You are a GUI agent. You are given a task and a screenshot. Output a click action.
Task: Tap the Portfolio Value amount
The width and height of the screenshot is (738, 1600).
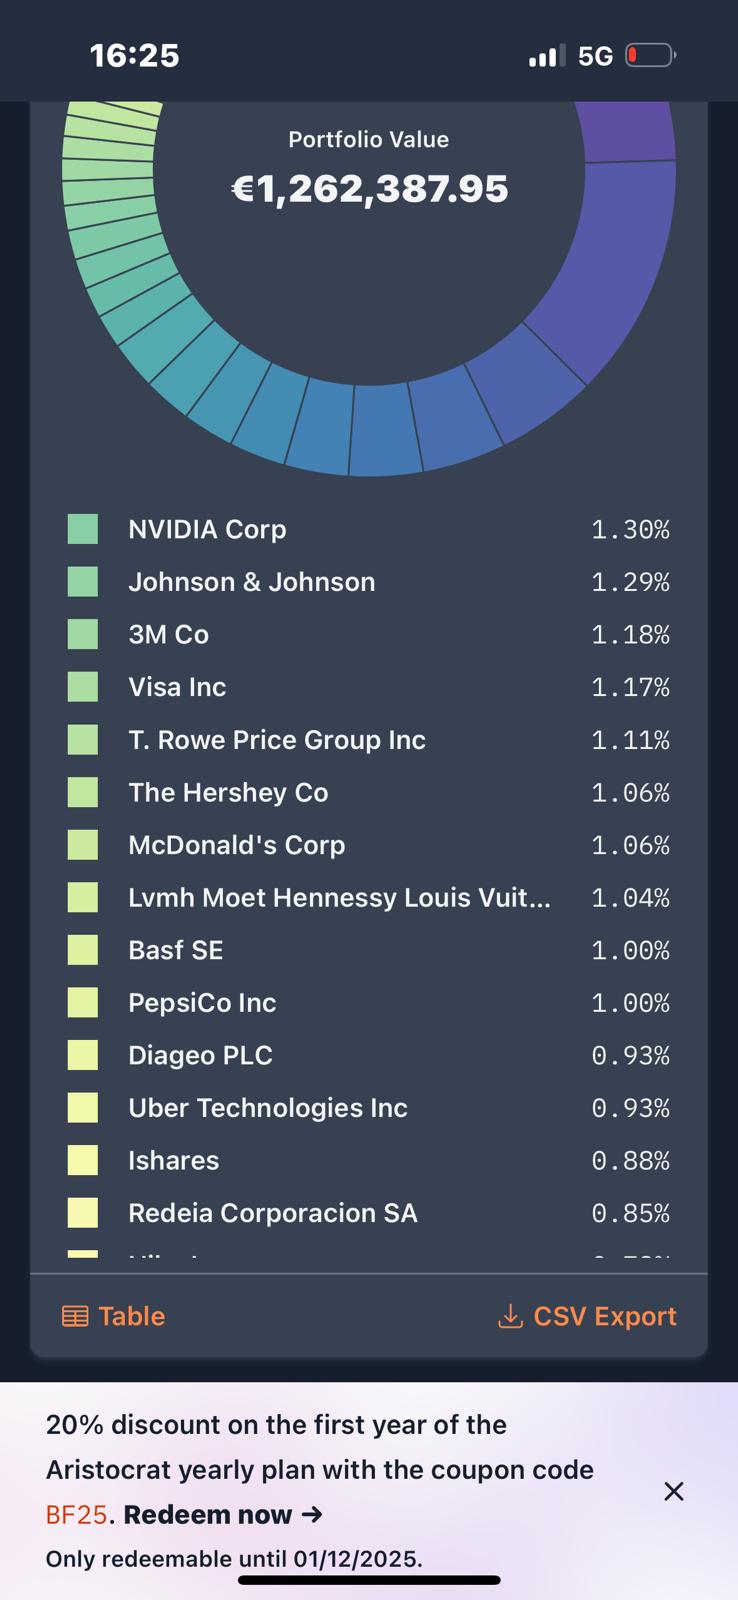coord(370,189)
